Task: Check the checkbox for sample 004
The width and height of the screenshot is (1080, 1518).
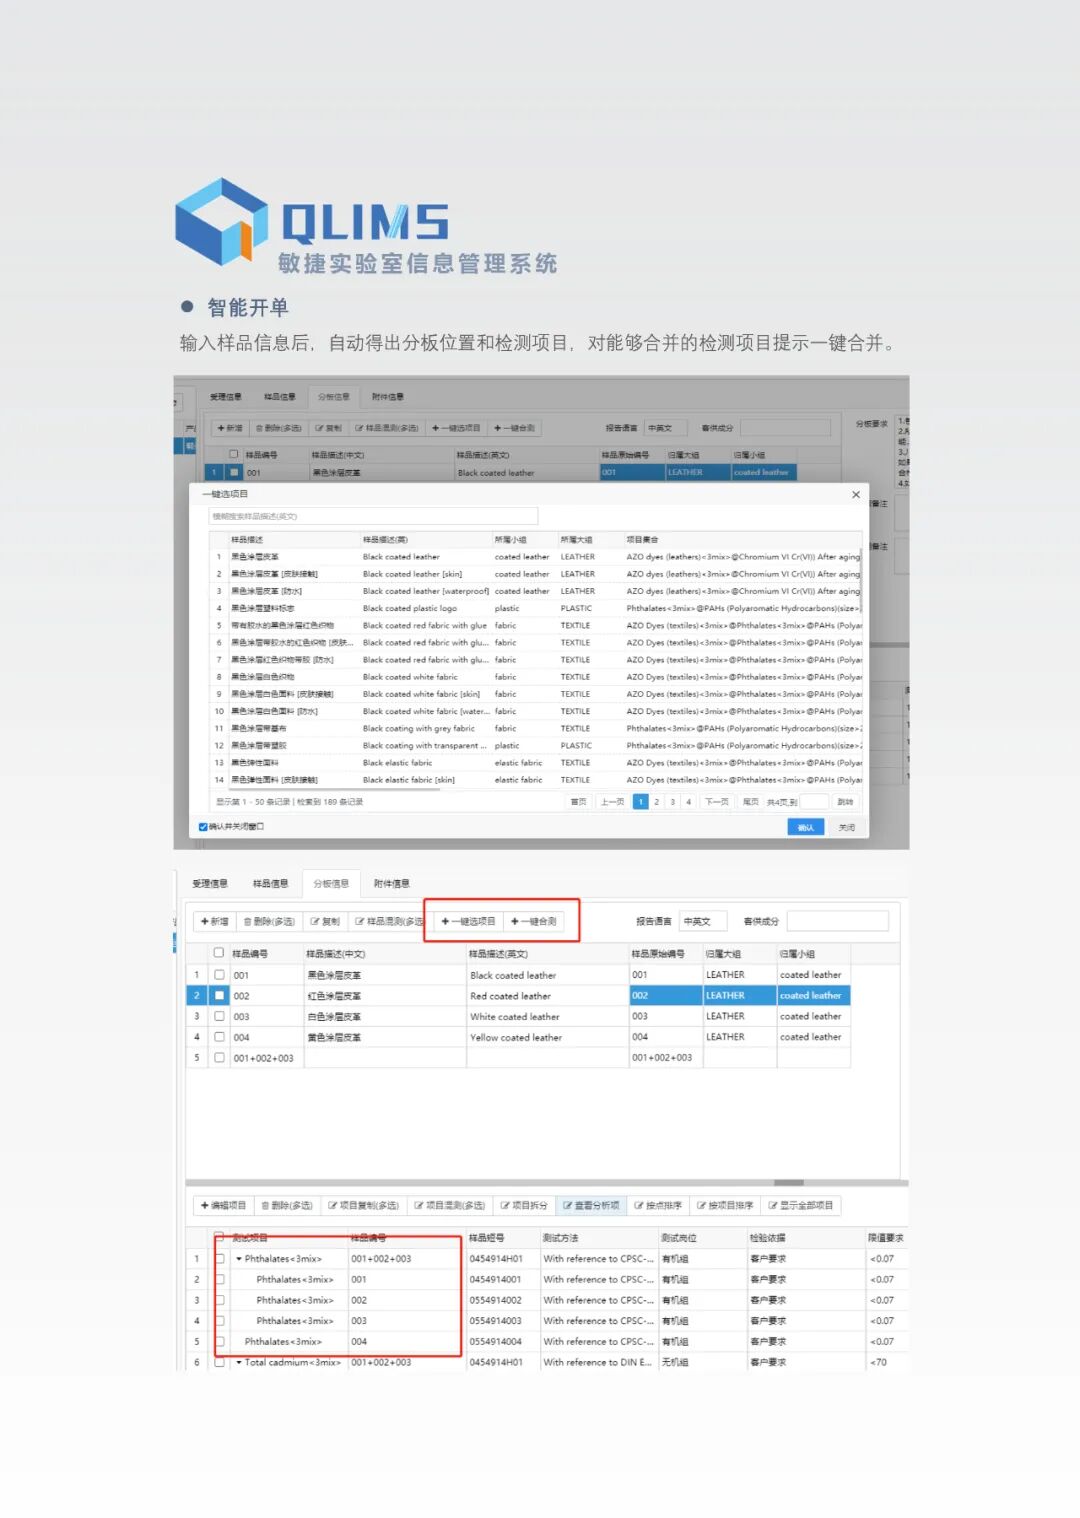Action: pos(219,1037)
